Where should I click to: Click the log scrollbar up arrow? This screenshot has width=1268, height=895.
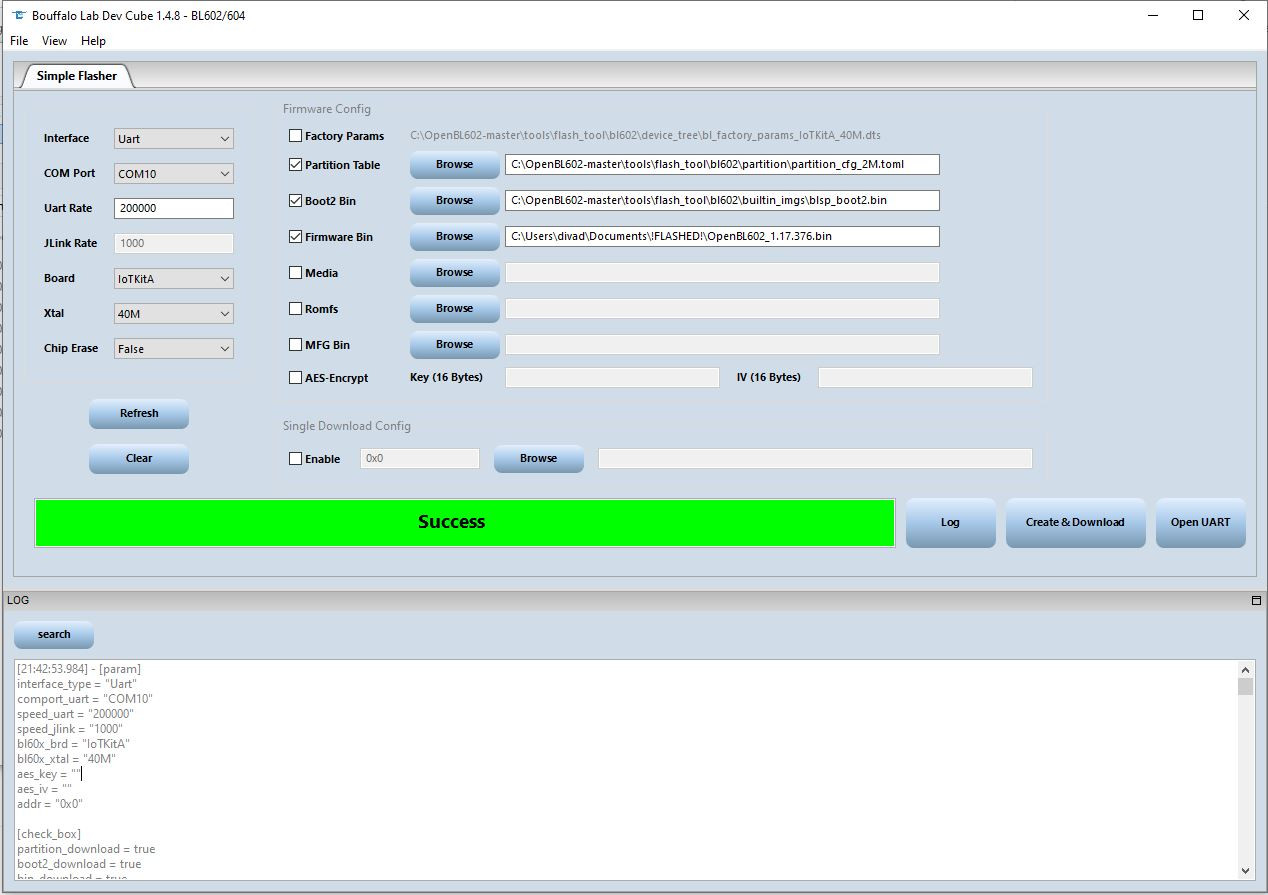[x=1245, y=670]
